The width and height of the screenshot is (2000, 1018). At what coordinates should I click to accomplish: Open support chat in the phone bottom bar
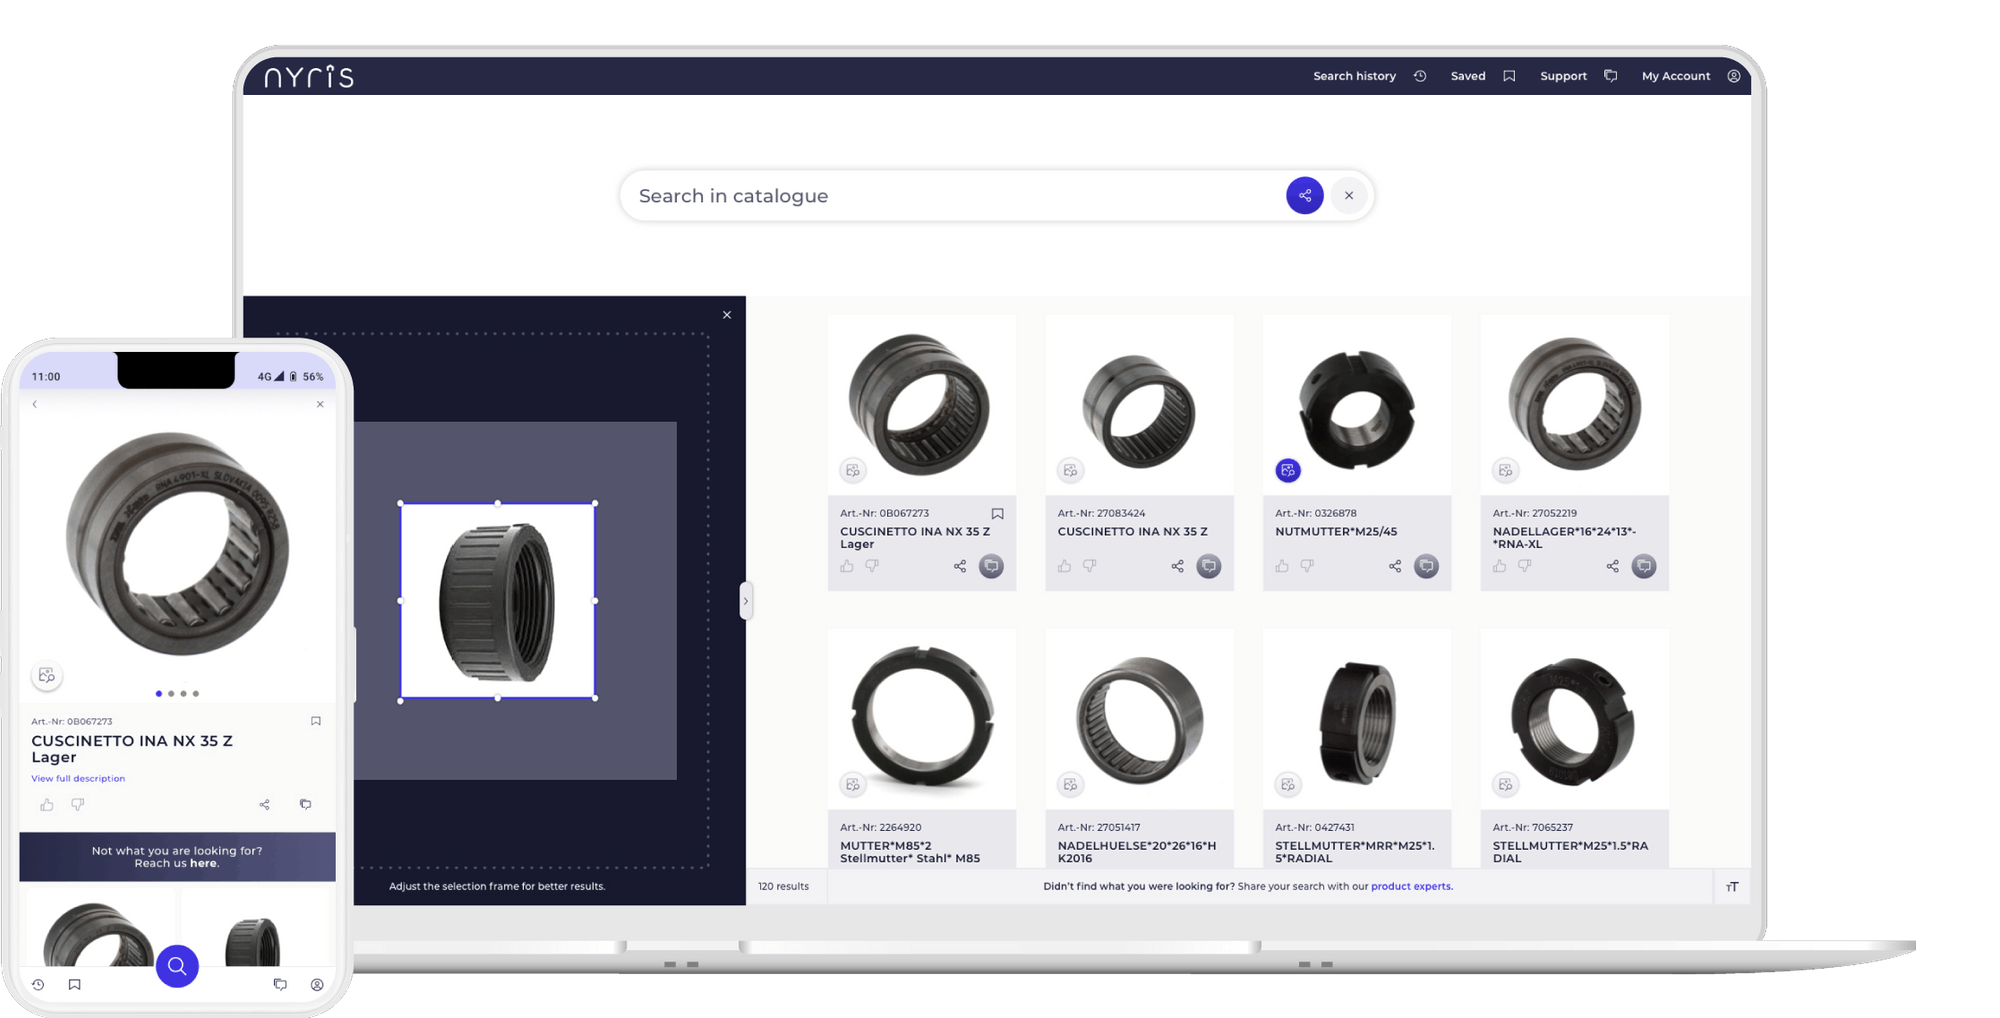280,985
